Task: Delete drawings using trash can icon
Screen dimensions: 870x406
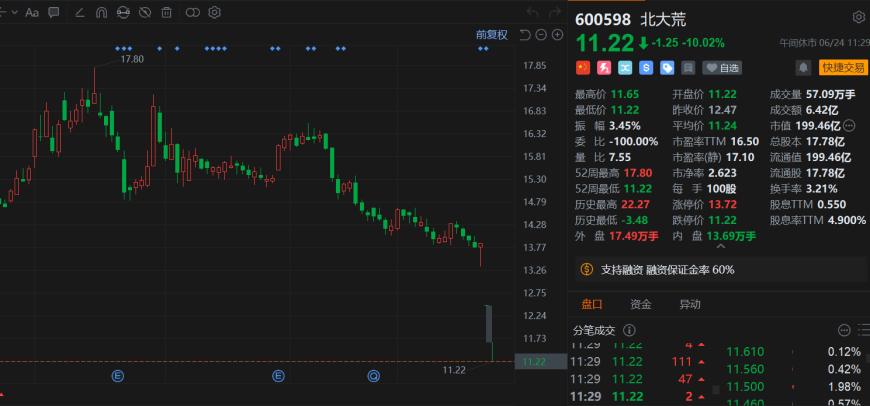Action: coord(166,12)
